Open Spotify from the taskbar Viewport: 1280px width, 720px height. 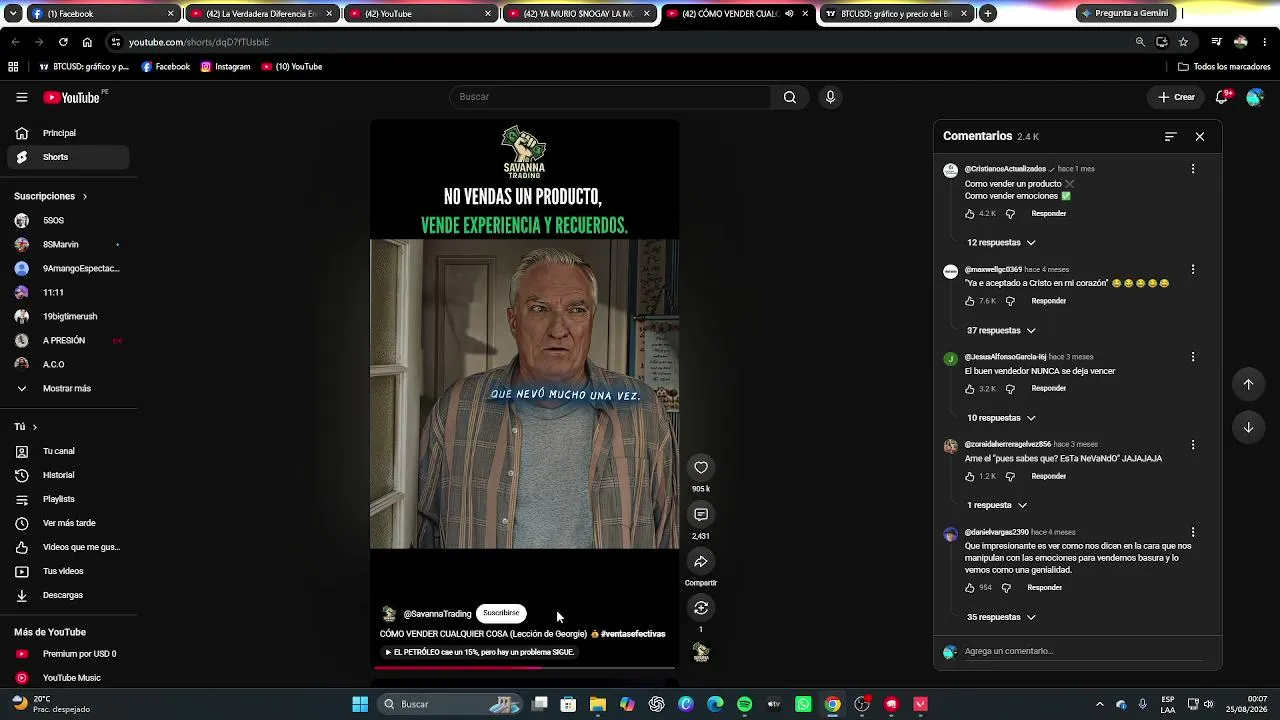745,704
